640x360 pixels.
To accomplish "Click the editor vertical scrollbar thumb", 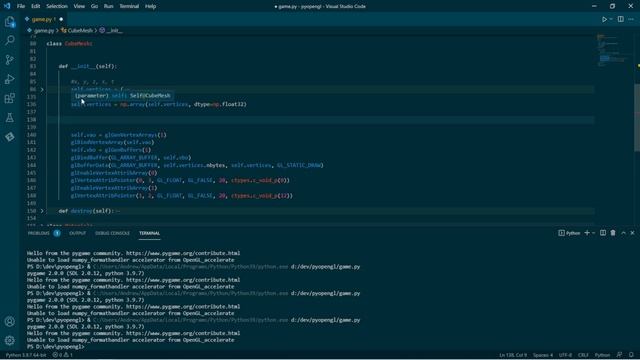I will point(637,118).
